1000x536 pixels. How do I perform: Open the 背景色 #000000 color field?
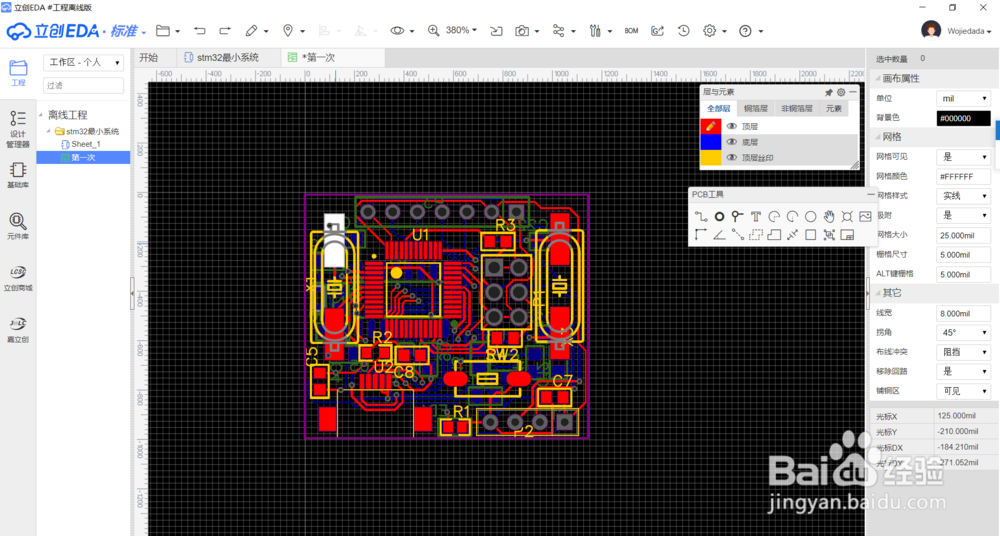pyautogui.click(x=963, y=118)
